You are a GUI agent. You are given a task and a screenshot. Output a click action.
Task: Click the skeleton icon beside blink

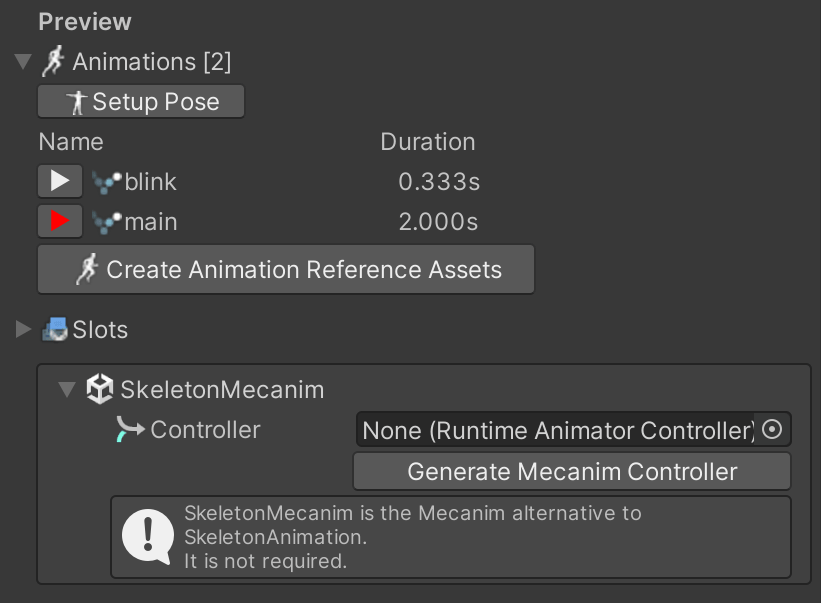click(x=107, y=182)
